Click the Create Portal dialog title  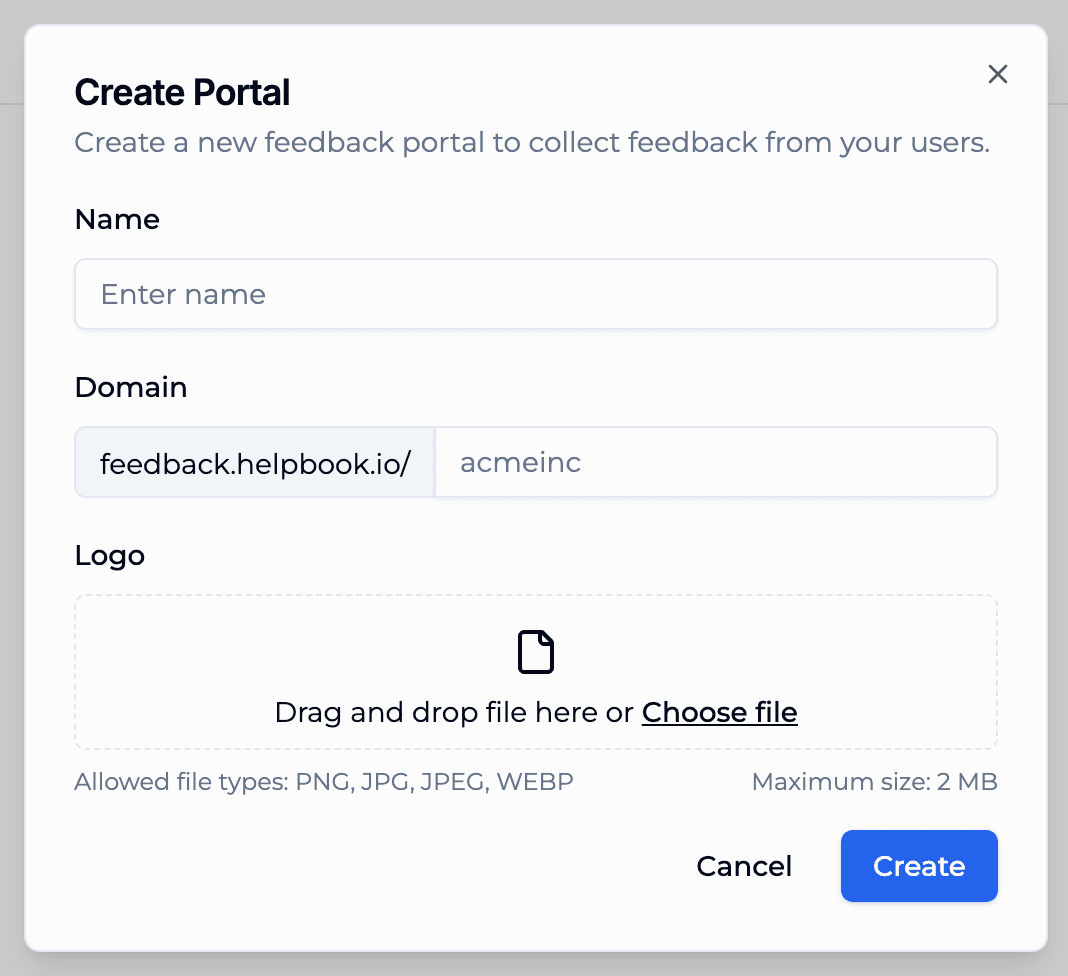(x=182, y=92)
